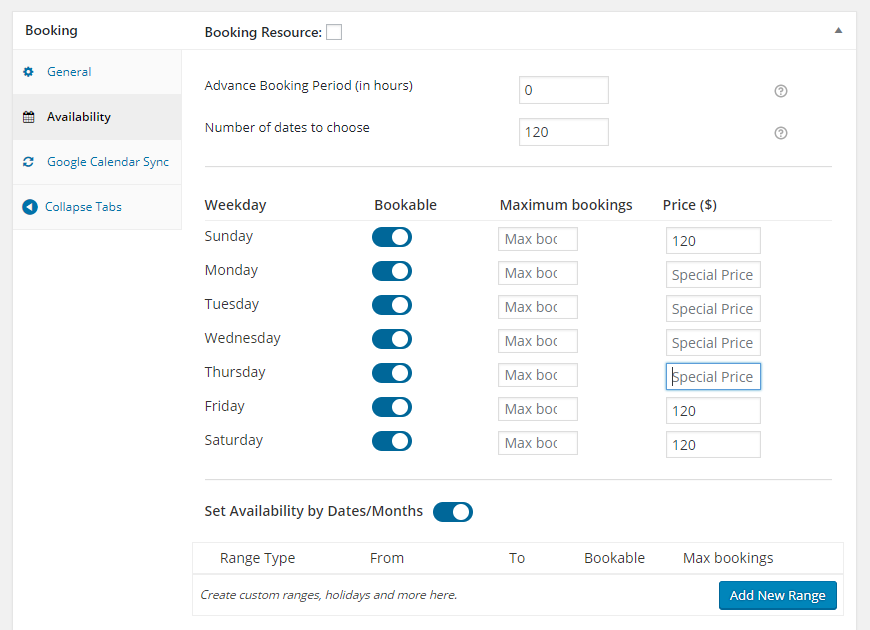The height and width of the screenshot is (630, 870).
Task: Click the Booking Resource label
Action: pos(263,32)
